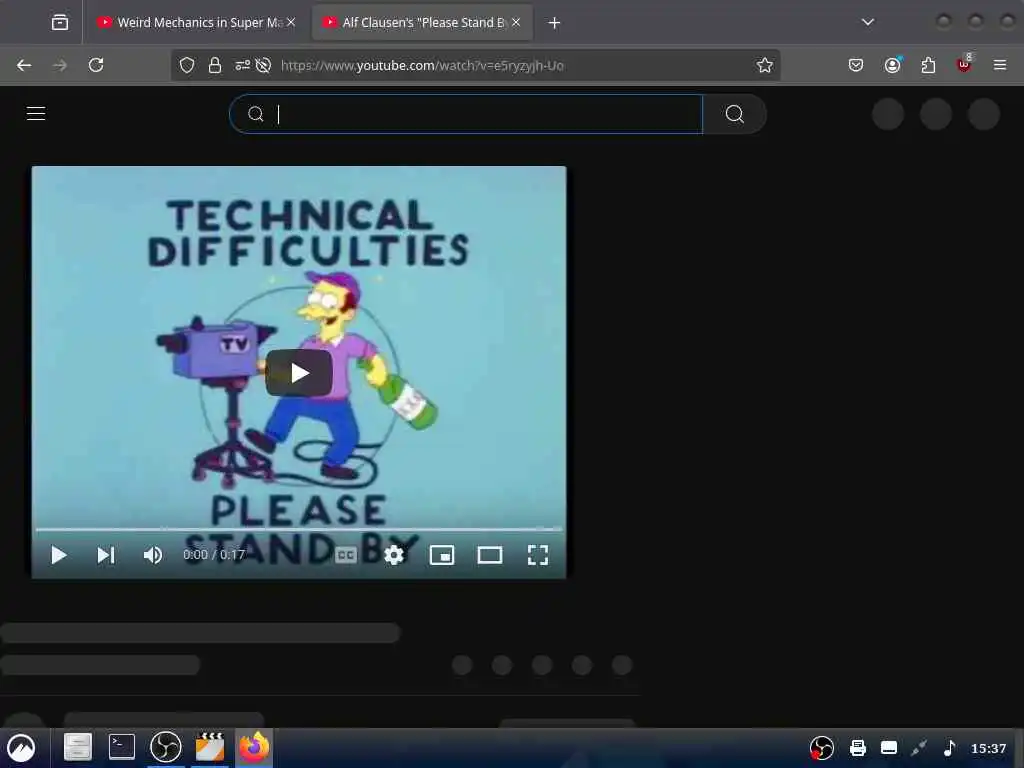Play video from control bar play icon
The width and height of the screenshot is (1024, 768).
[59, 555]
